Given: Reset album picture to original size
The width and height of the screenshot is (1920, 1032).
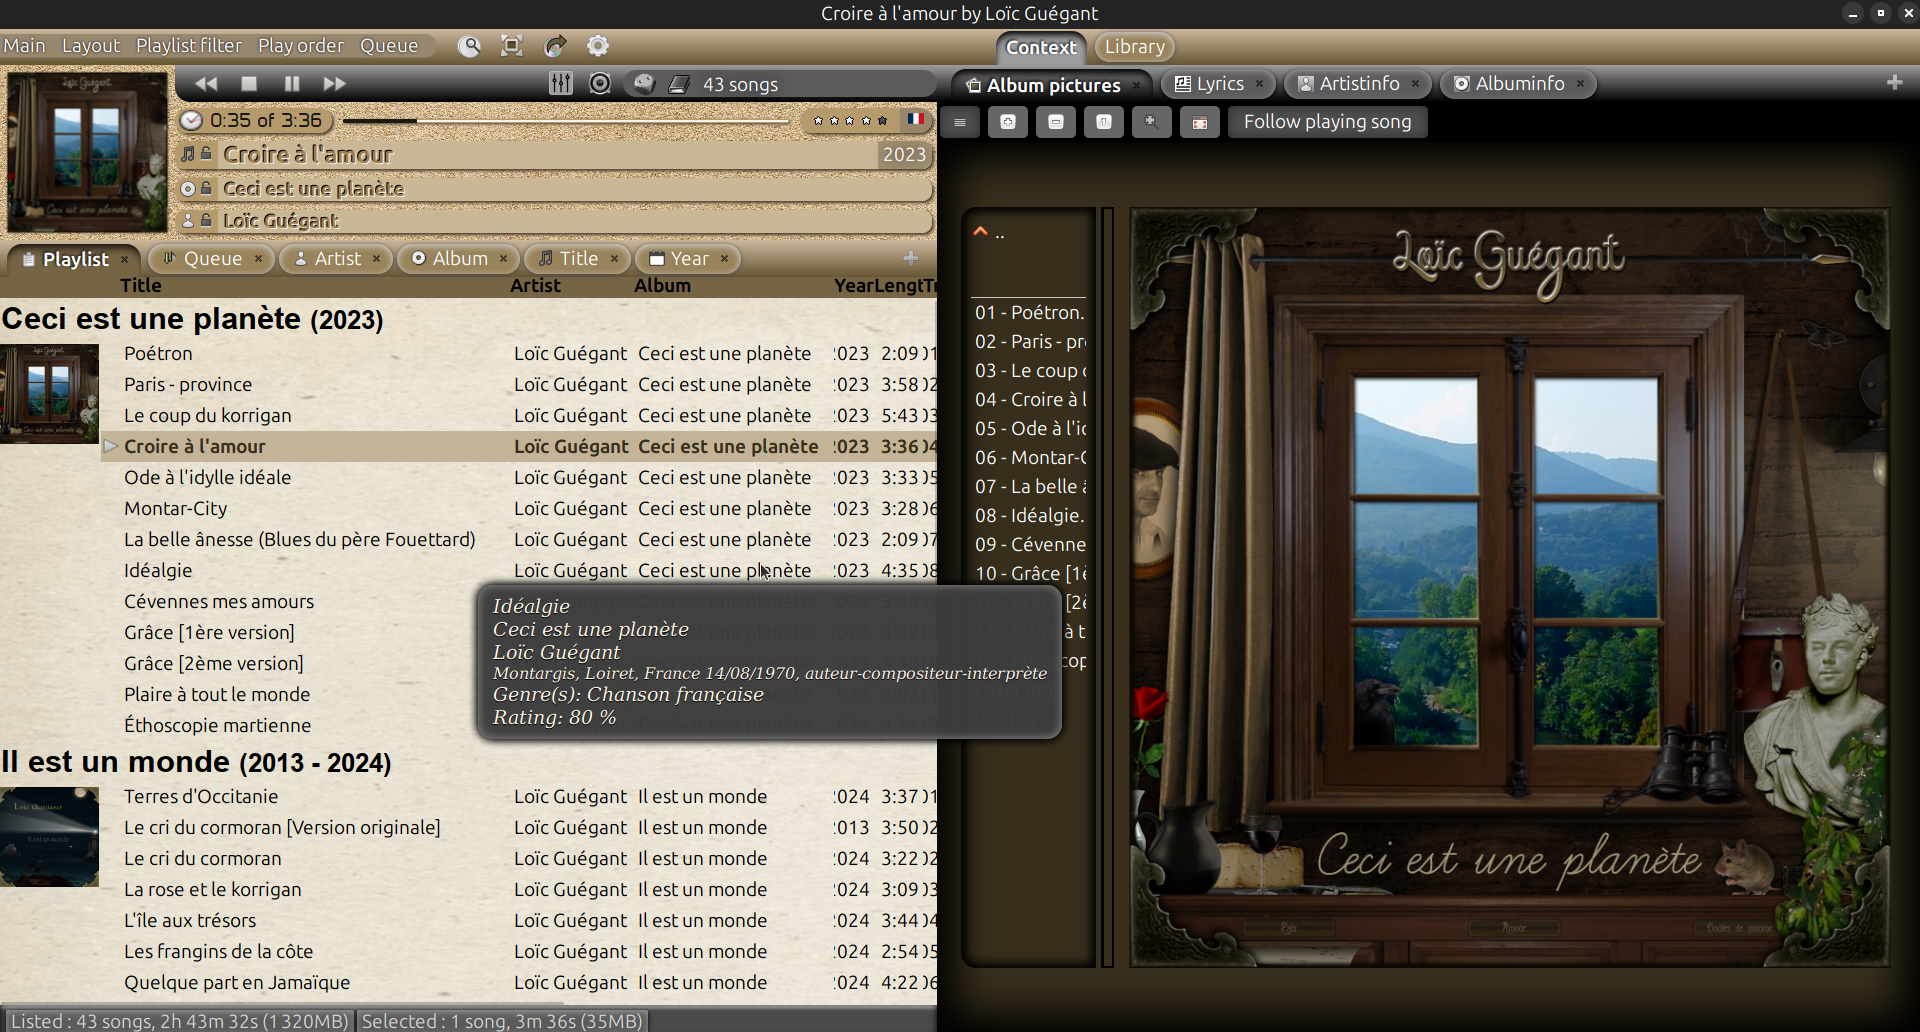Looking at the screenshot, I should [x=1104, y=122].
